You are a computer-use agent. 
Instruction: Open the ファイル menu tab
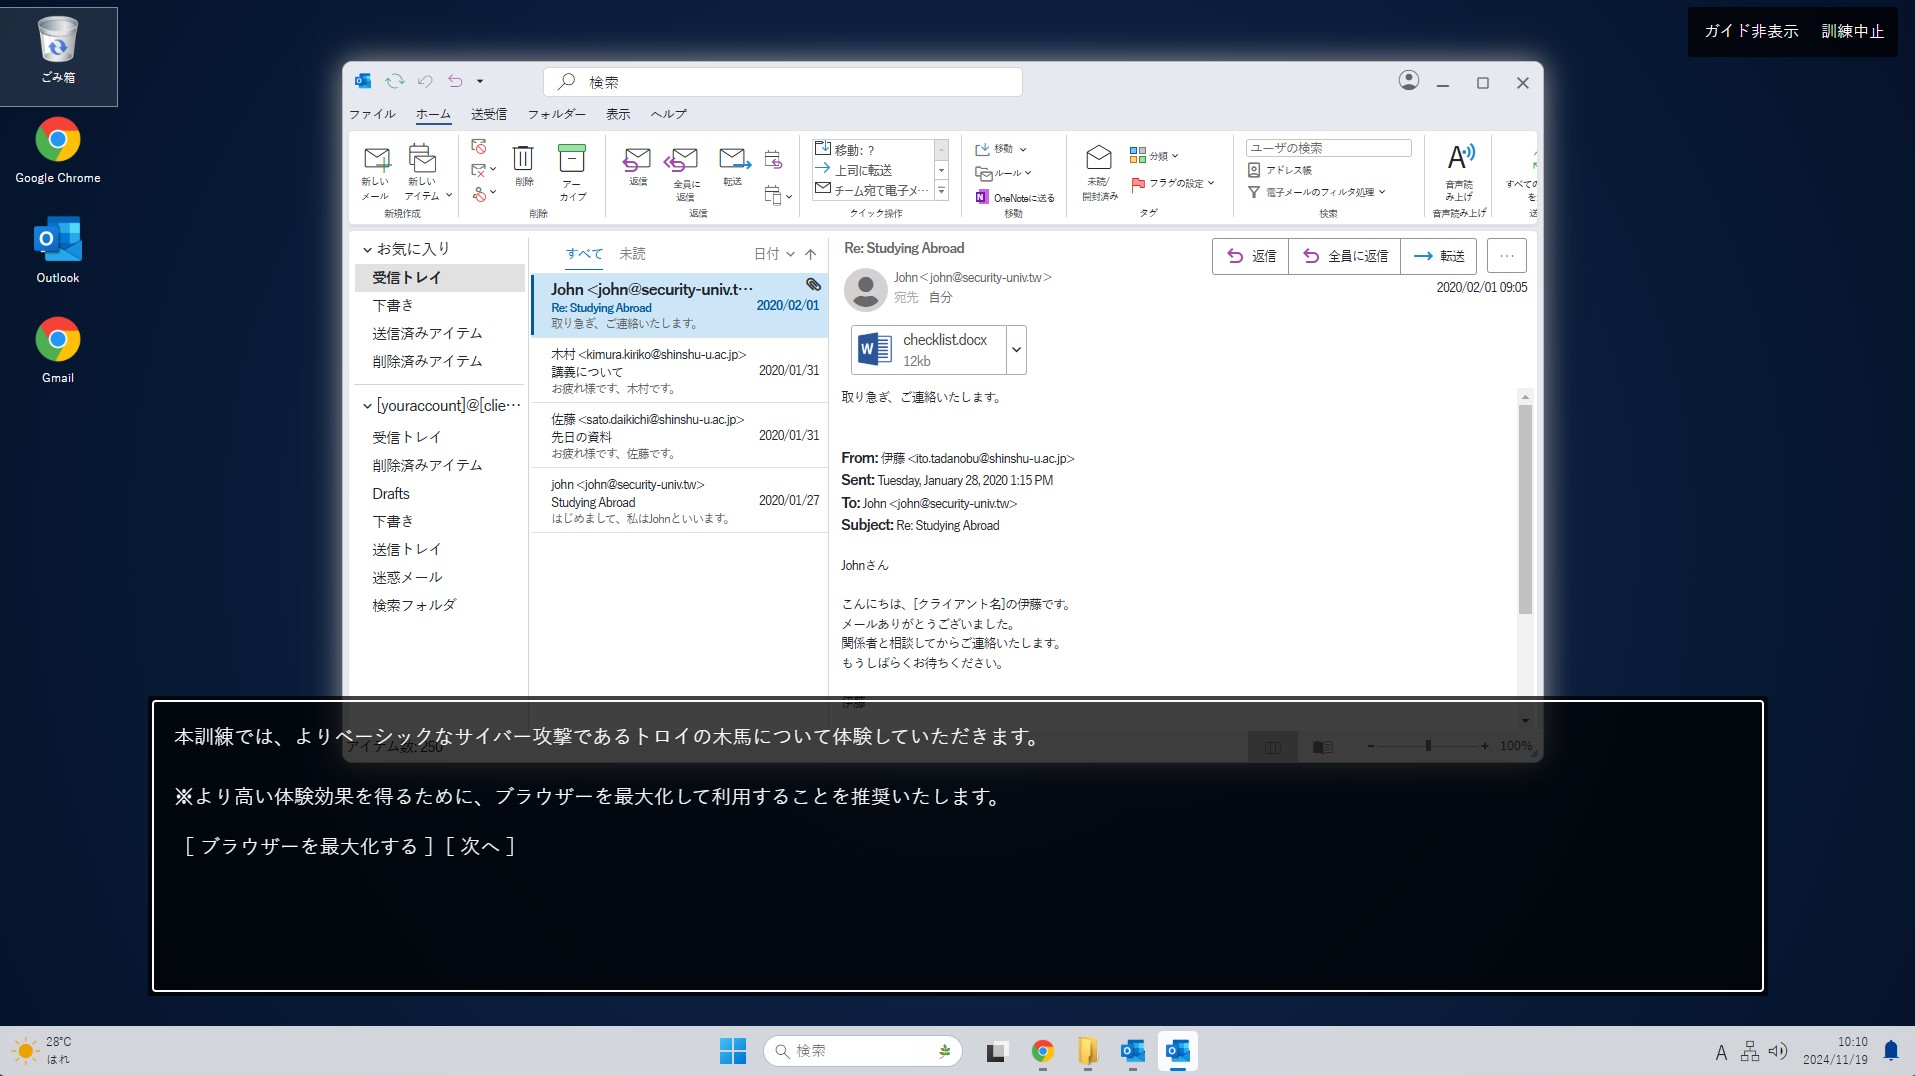coord(372,114)
